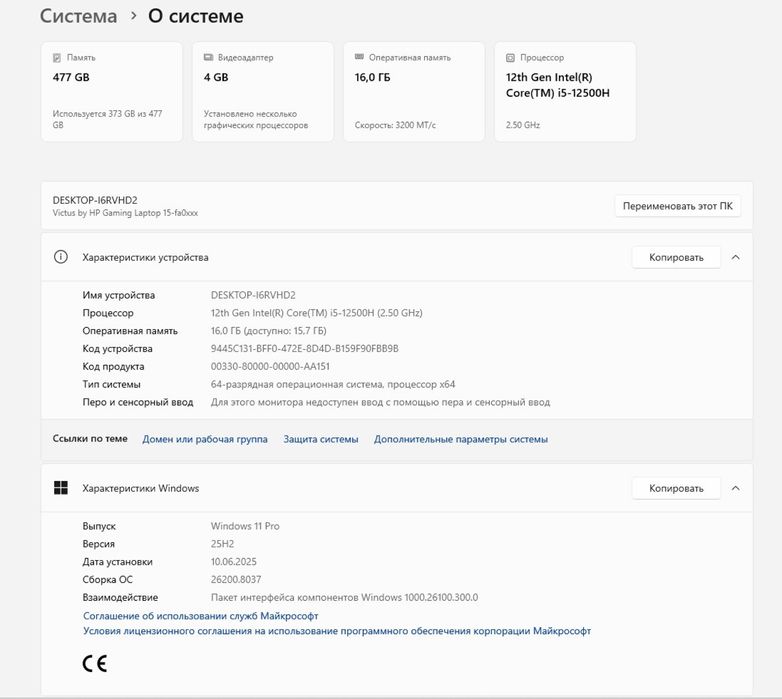This screenshot has width=782, height=699.
Task: Open the Домен или рабочая группа link
Action: [x=205, y=439]
